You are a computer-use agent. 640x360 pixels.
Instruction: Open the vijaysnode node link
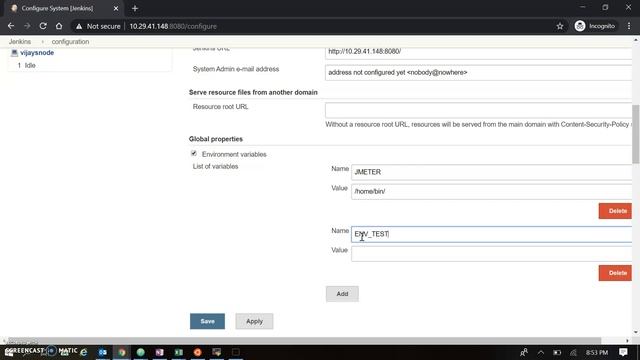37,53
